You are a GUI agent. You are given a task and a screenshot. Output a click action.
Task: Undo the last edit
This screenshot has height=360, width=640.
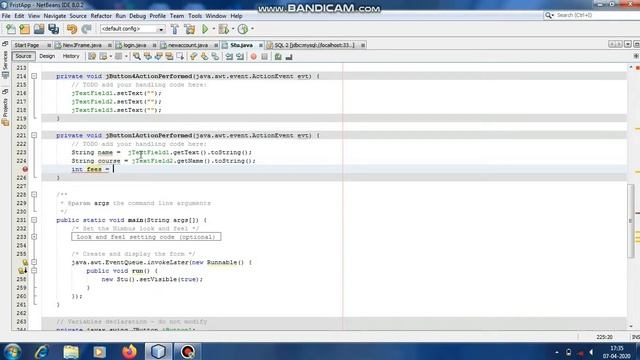click(72, 29)
